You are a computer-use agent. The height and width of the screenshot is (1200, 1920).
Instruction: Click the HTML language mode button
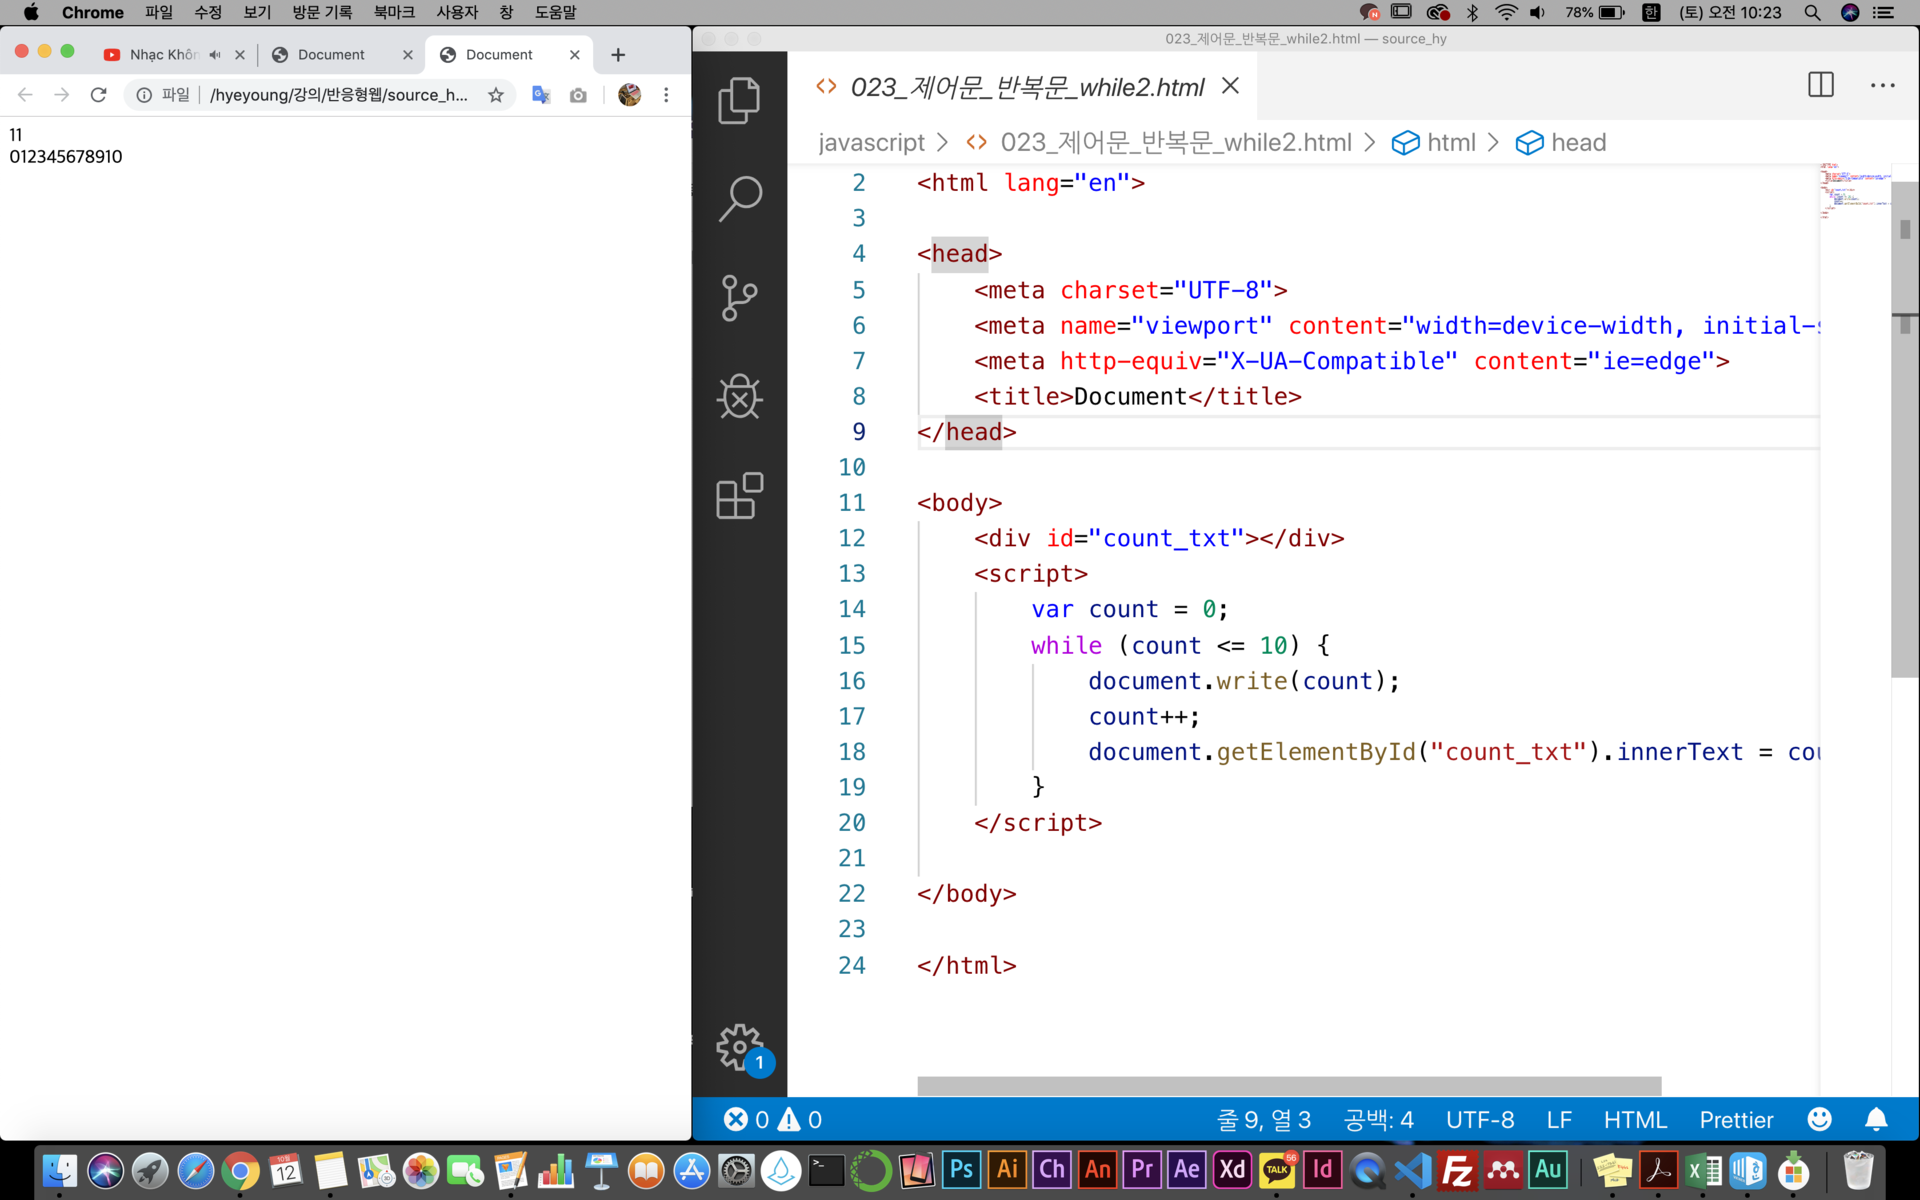[x=1634, y=1120]
